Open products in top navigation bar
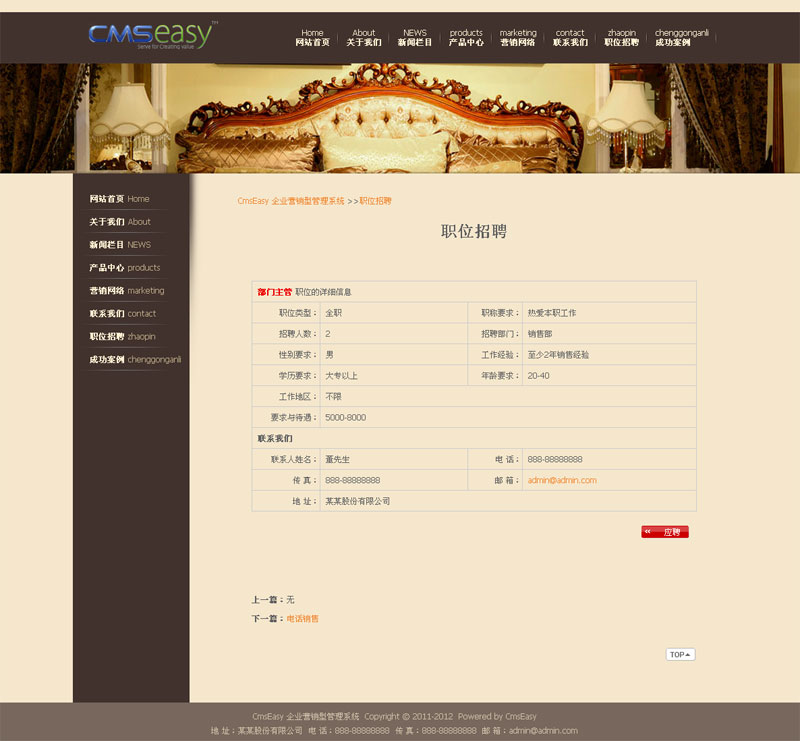This screenshot has height=741, width=800. click(466, 38)
